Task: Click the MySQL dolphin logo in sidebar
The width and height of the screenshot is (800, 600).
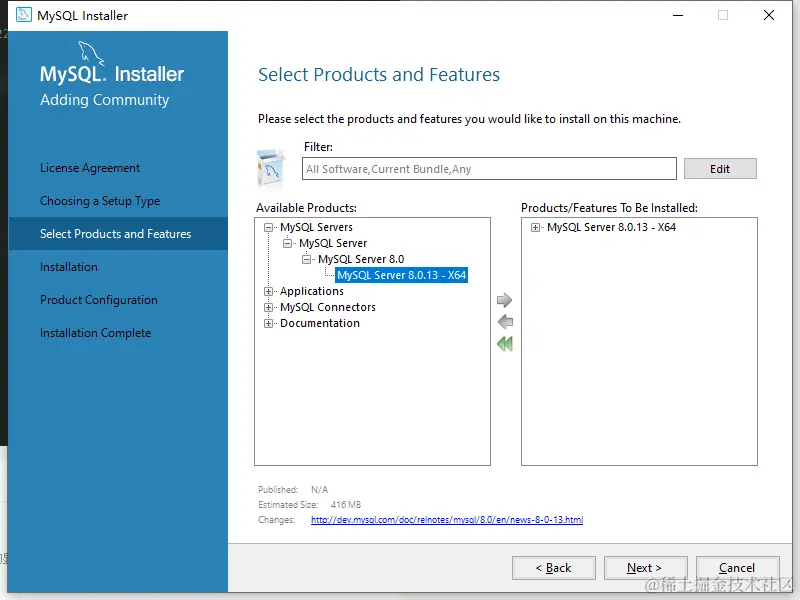Action: pyautogui.click(x=91, y=54)
